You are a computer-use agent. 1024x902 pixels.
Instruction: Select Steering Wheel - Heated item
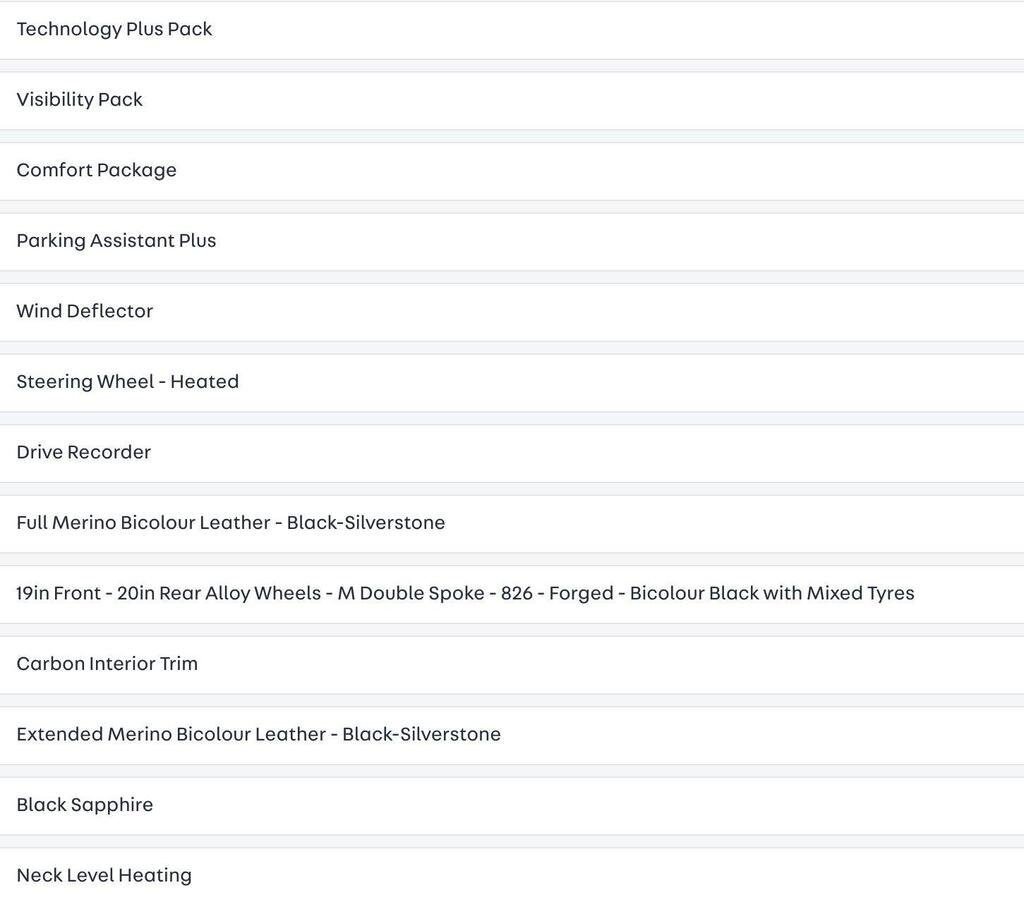(x=512, y=383)
